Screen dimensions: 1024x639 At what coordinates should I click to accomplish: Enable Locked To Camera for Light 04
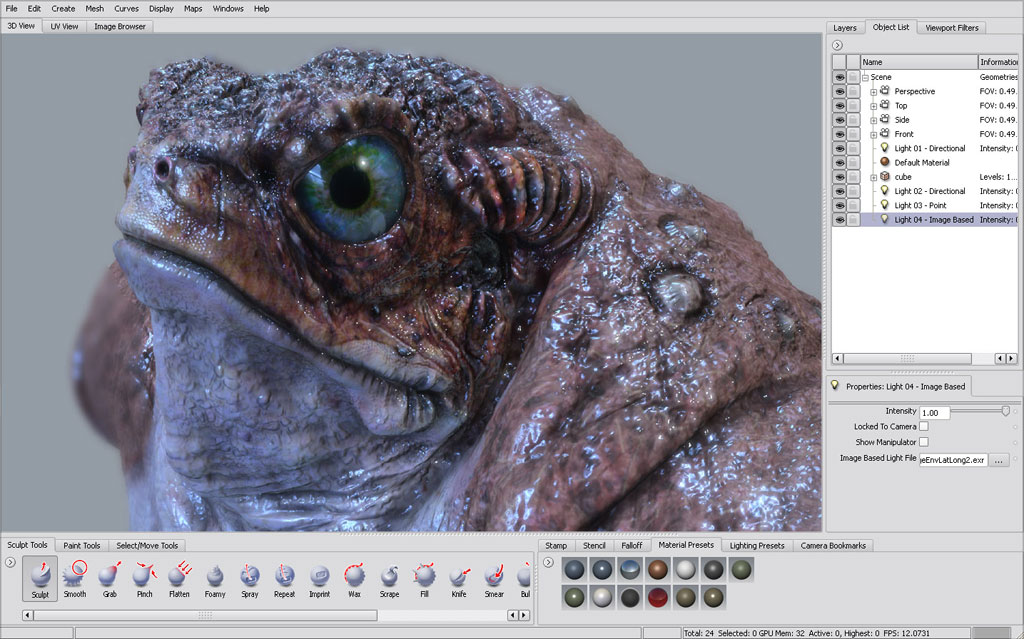pyautogui.click(x=926, y=426)
